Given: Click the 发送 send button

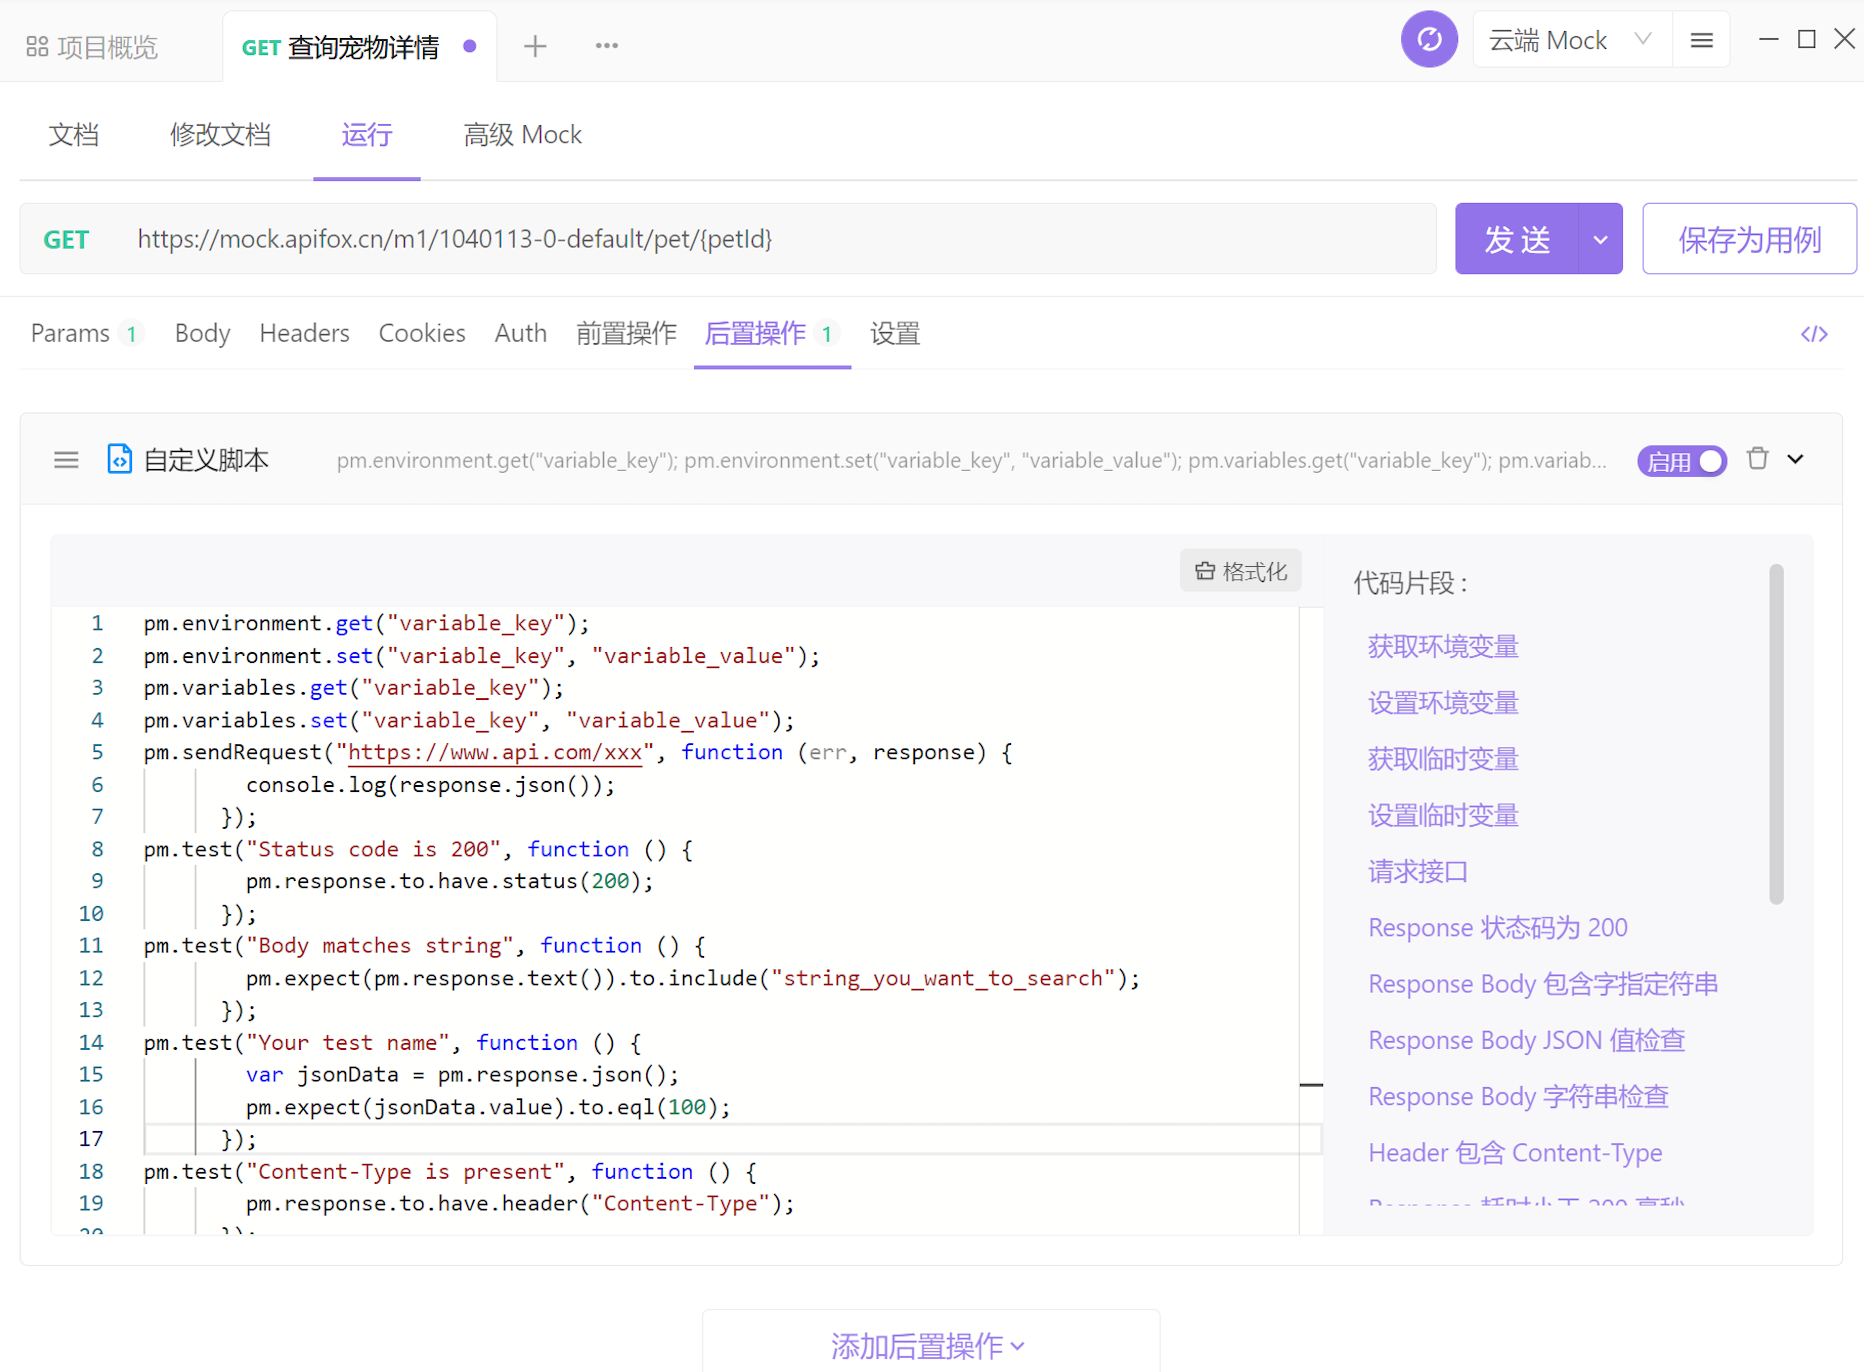Looking at the screenshot, I should click(x=1517, y=239).
